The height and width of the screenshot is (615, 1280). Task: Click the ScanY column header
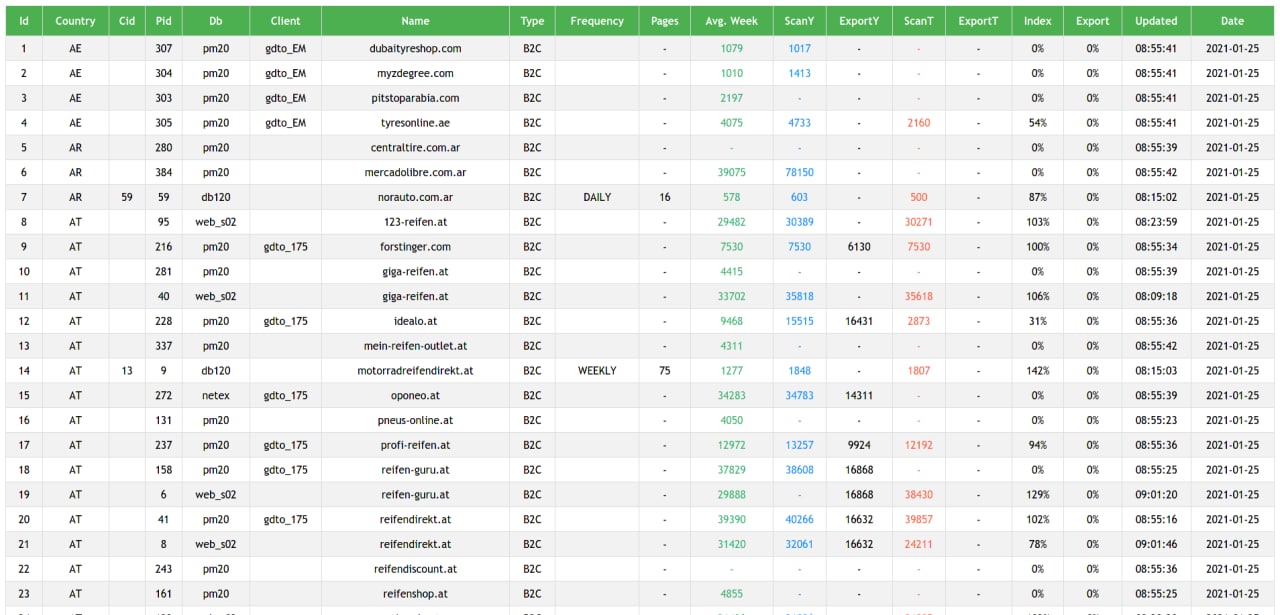[799, 21]
